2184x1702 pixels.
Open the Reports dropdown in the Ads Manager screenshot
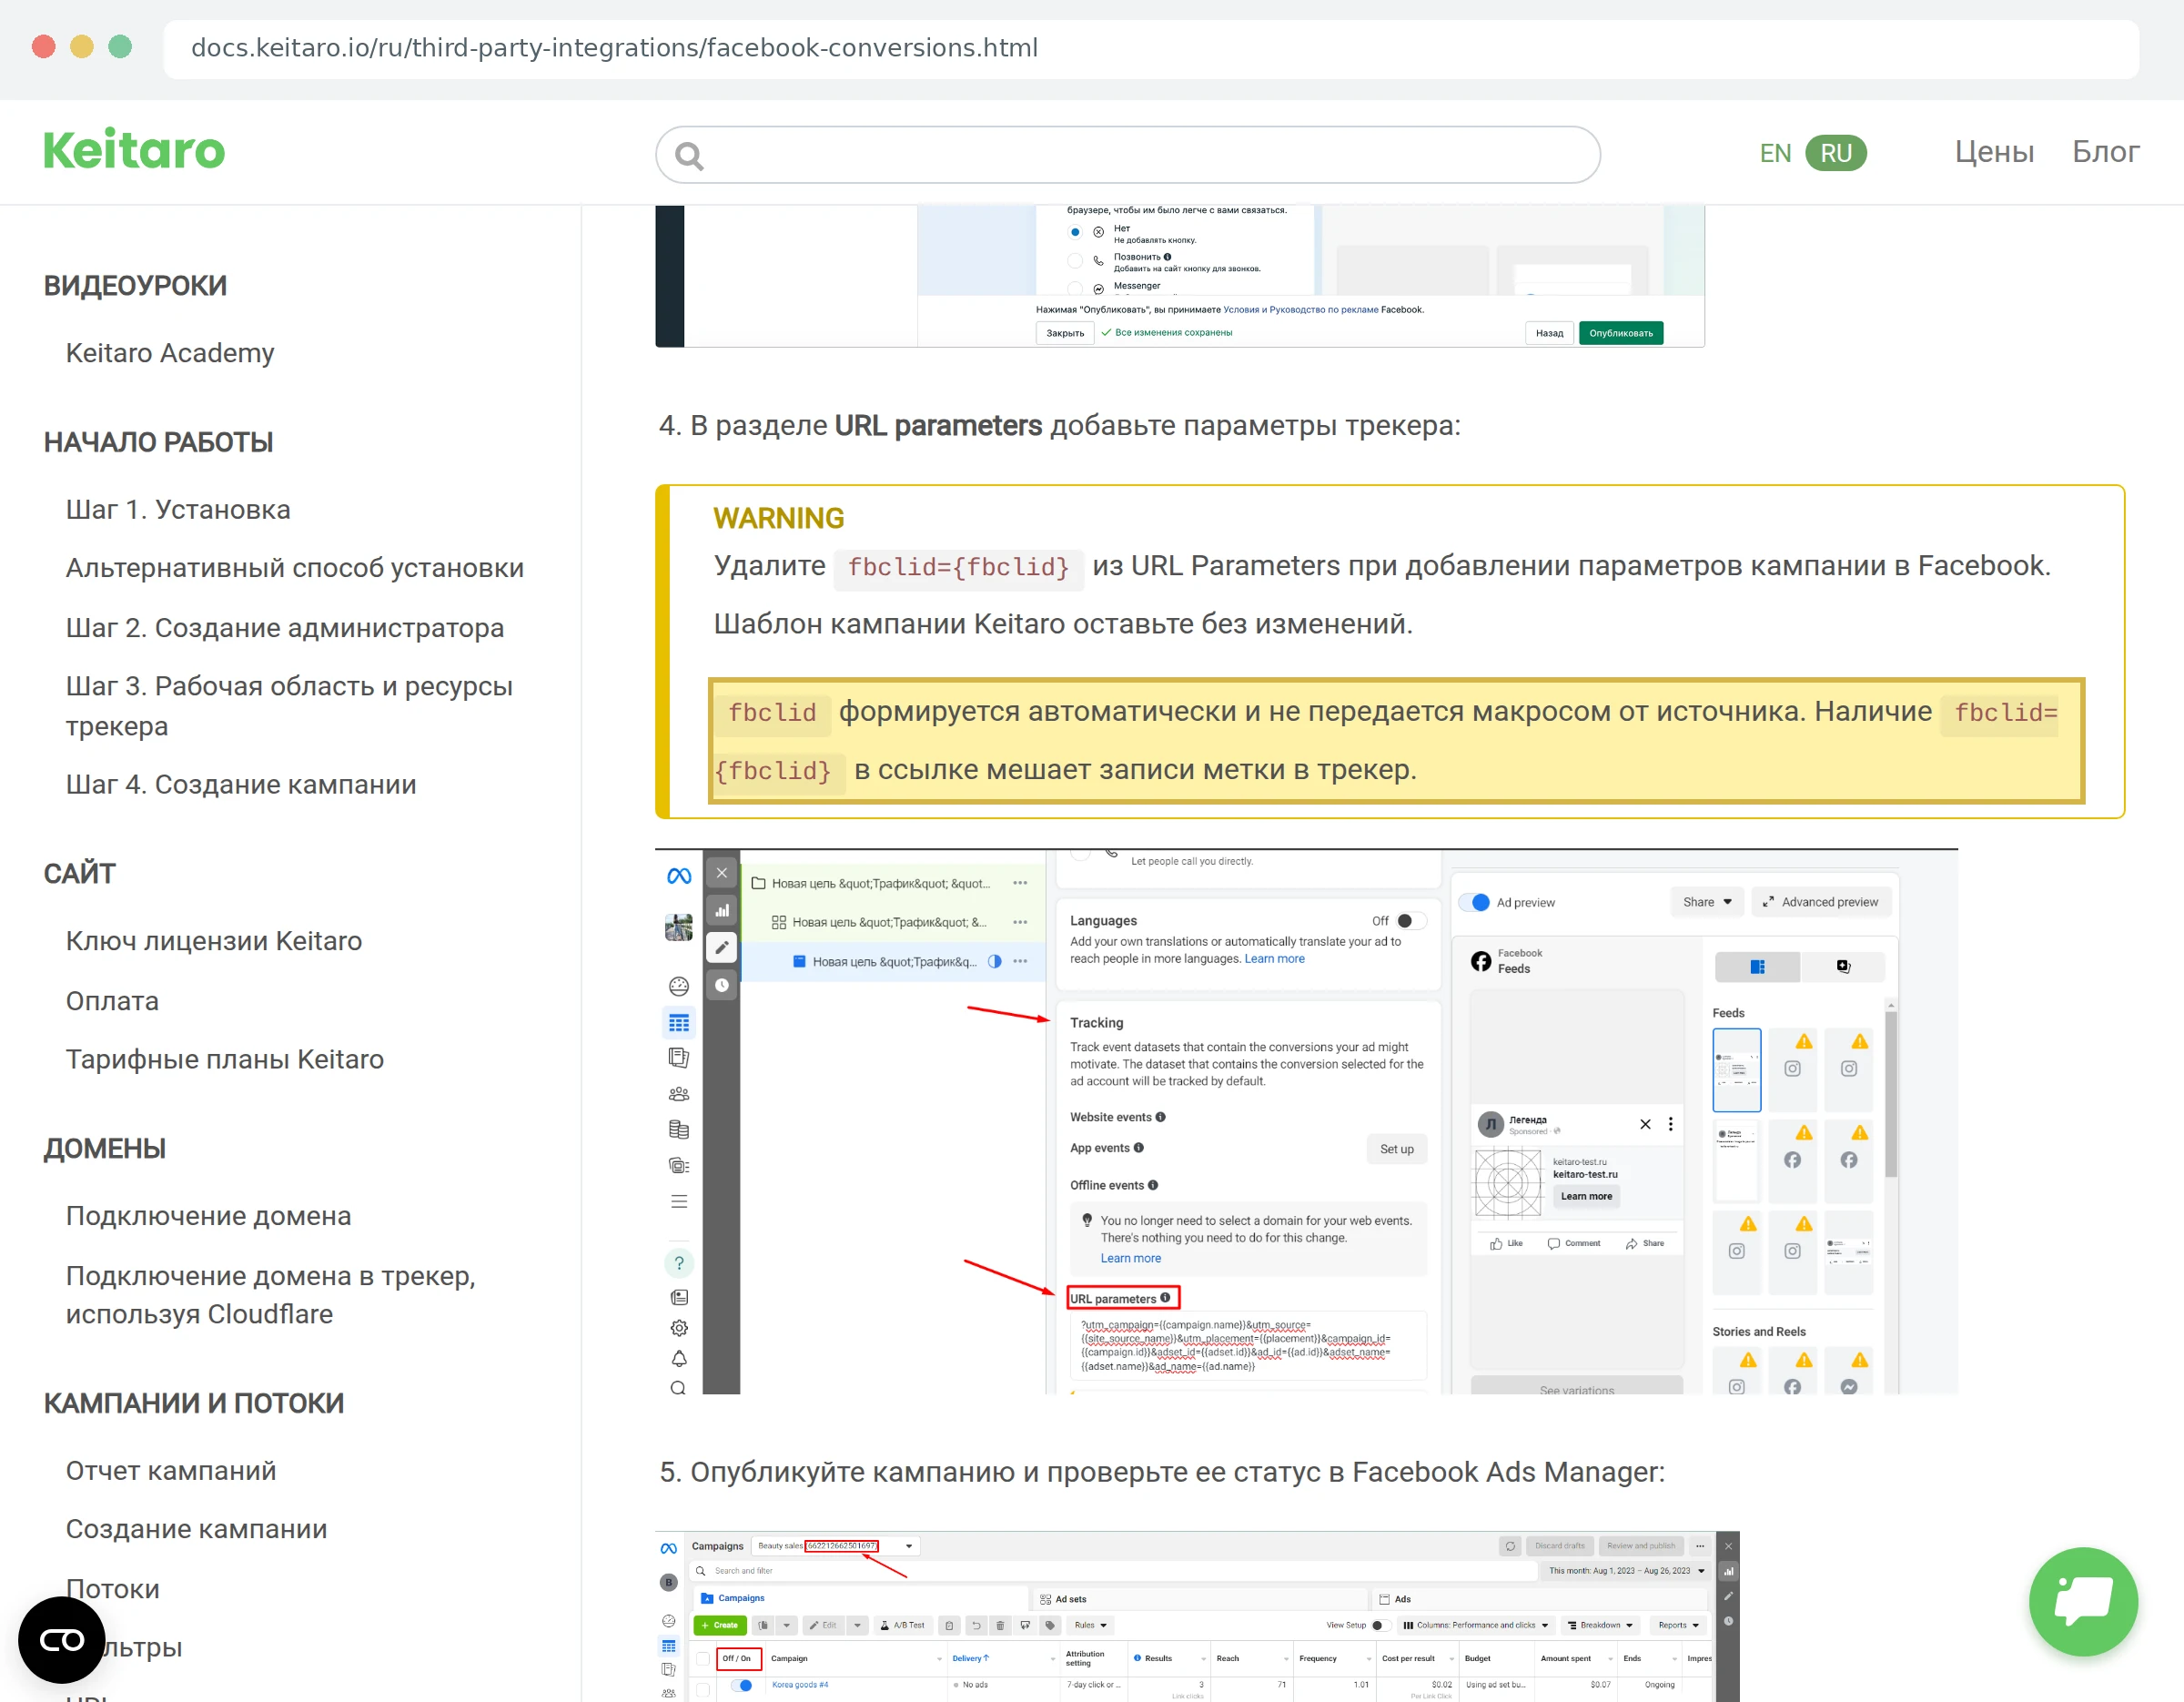coord(1678,1625)
